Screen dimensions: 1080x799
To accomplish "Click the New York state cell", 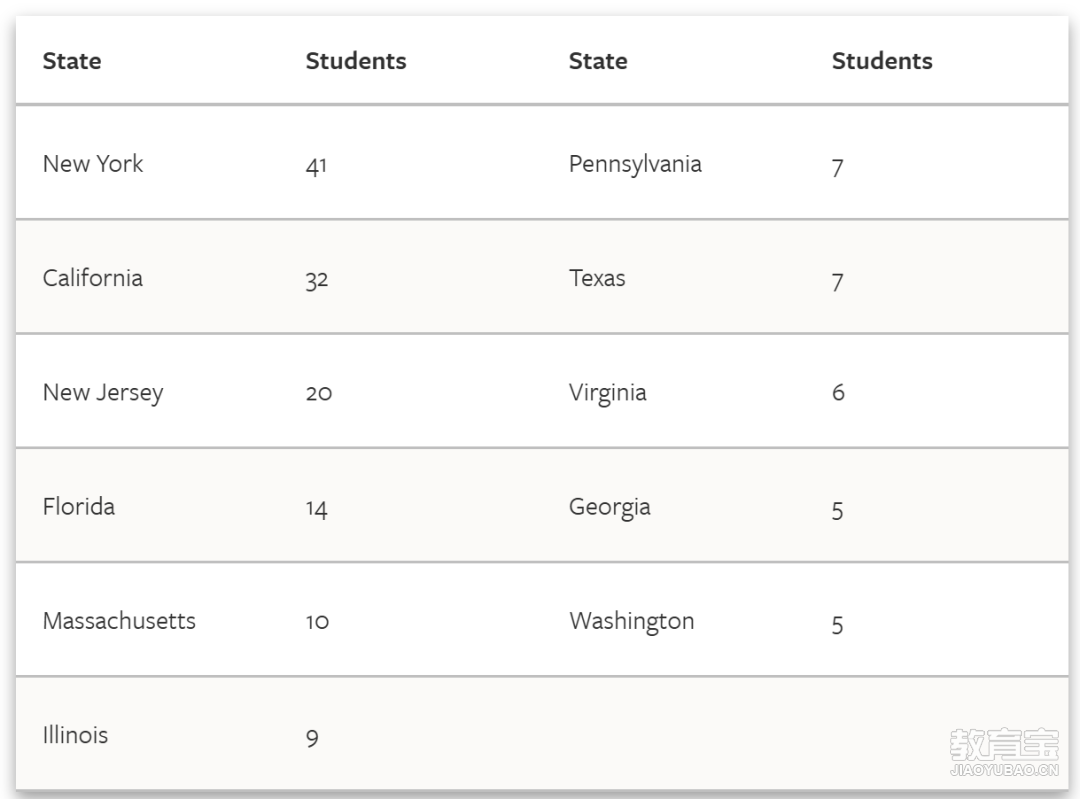I will click(93, 164).
